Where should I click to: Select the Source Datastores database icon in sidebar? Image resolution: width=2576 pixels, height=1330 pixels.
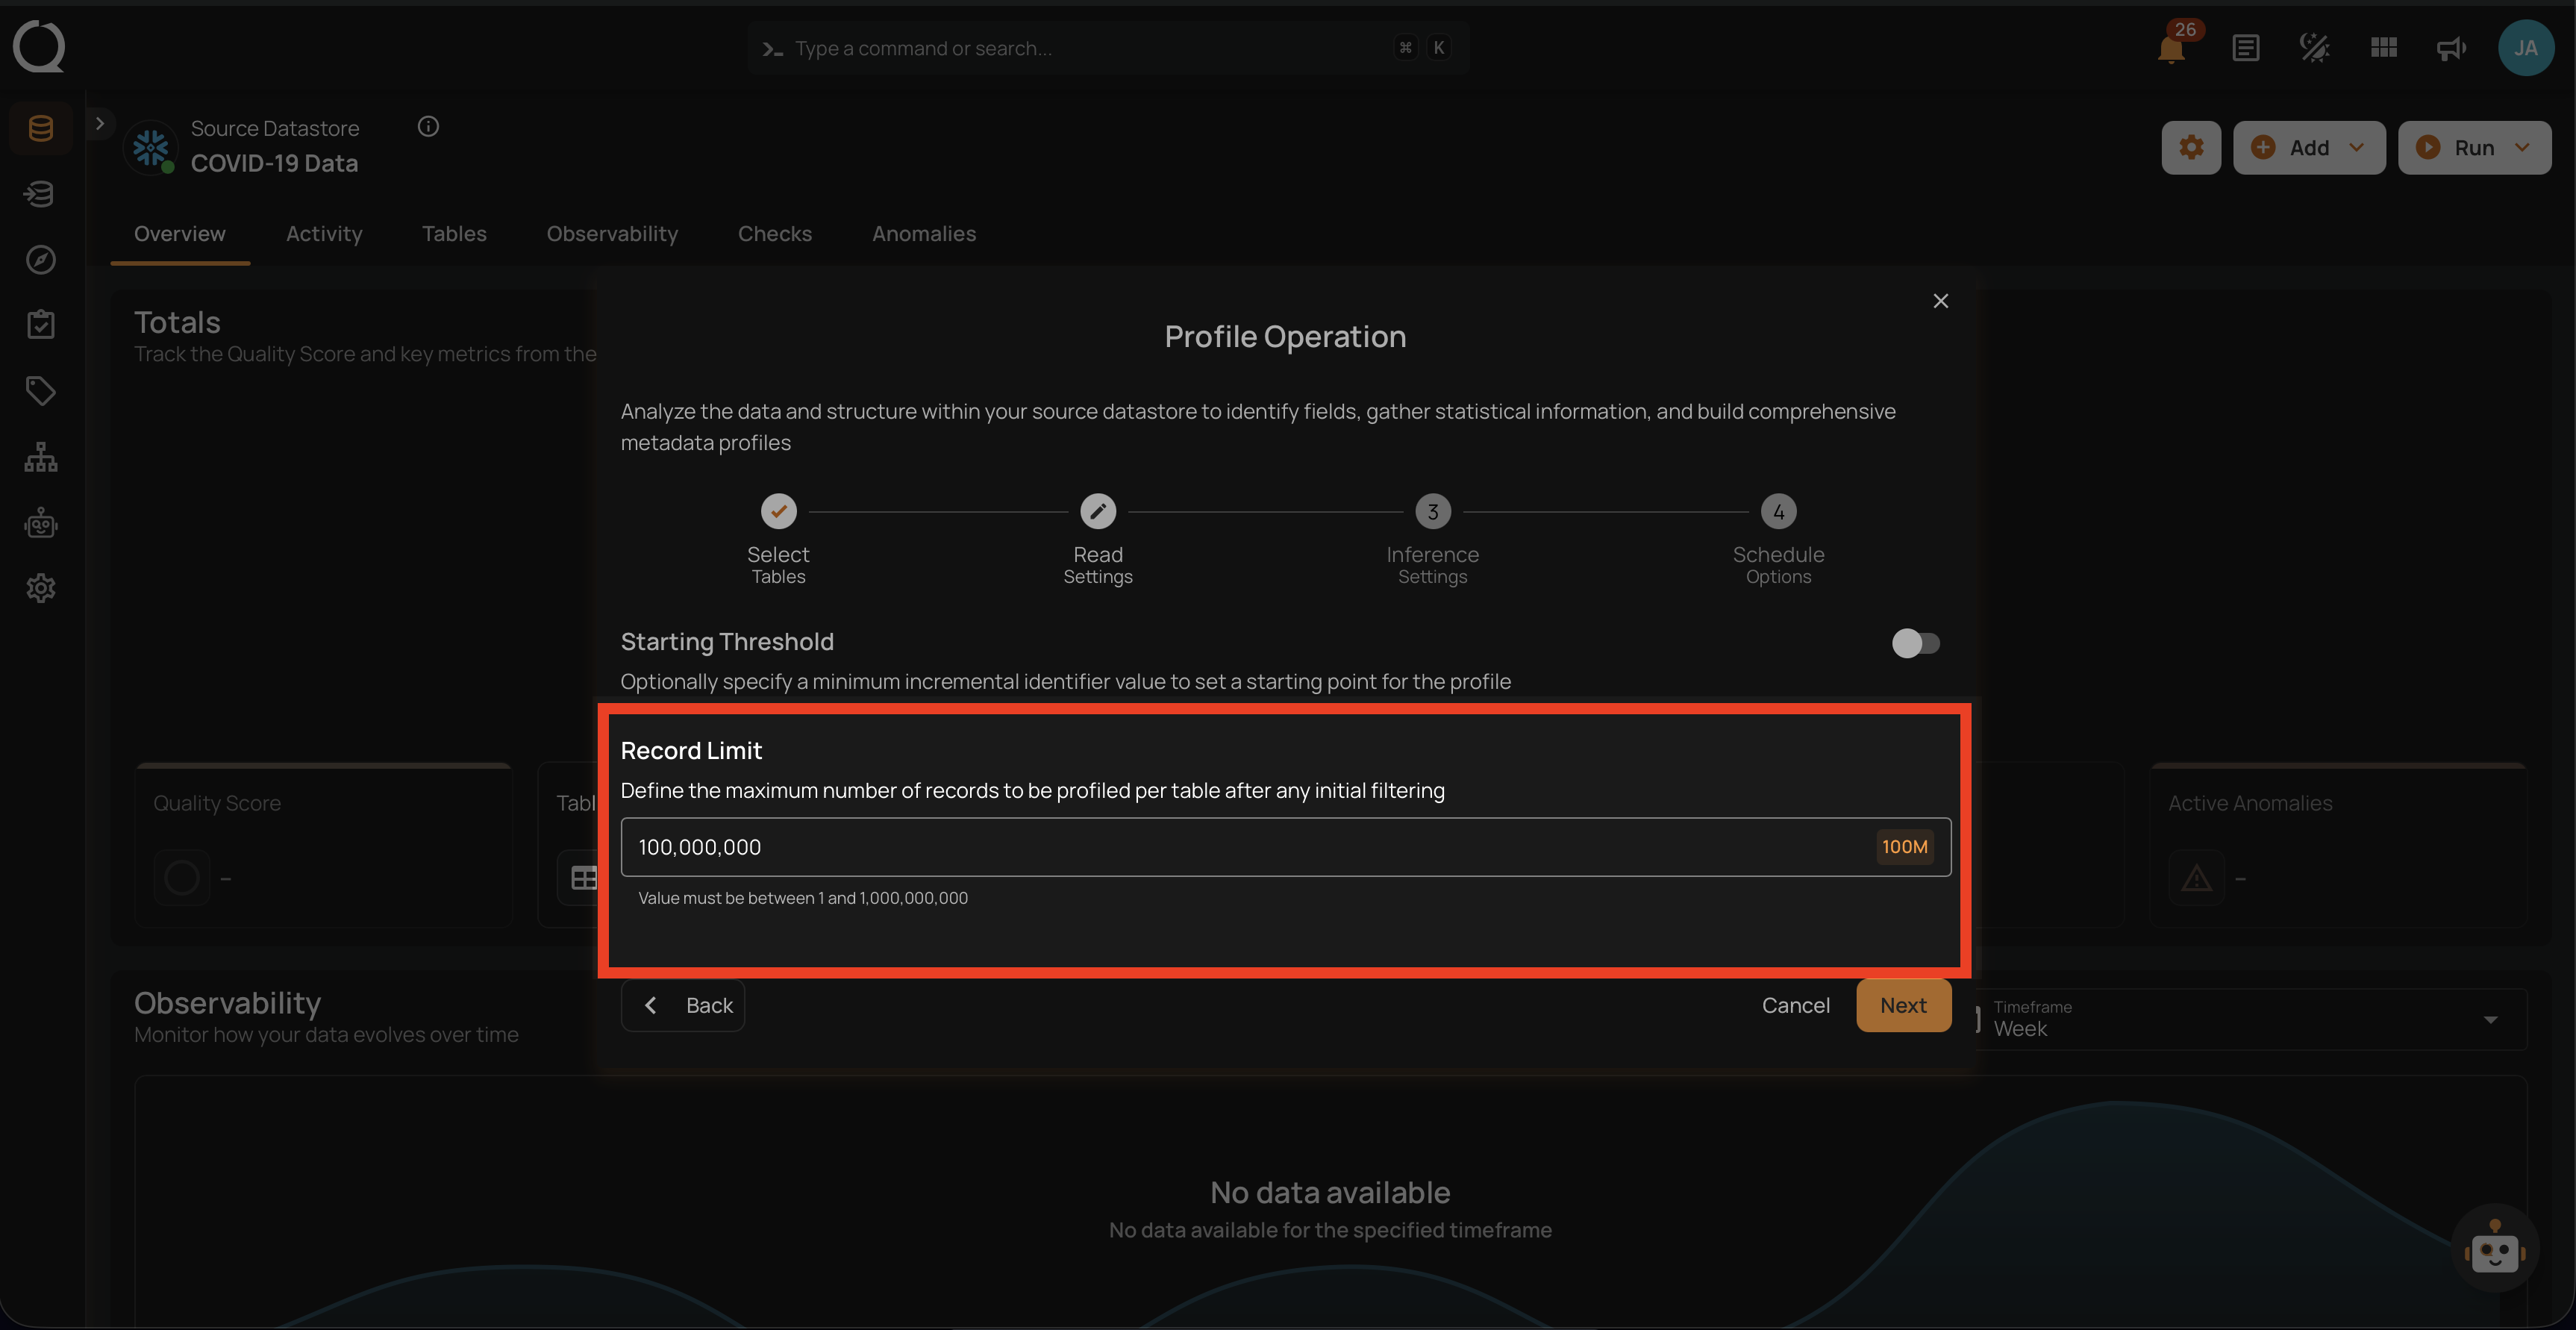pyautogui.click(x=40, y=127)
